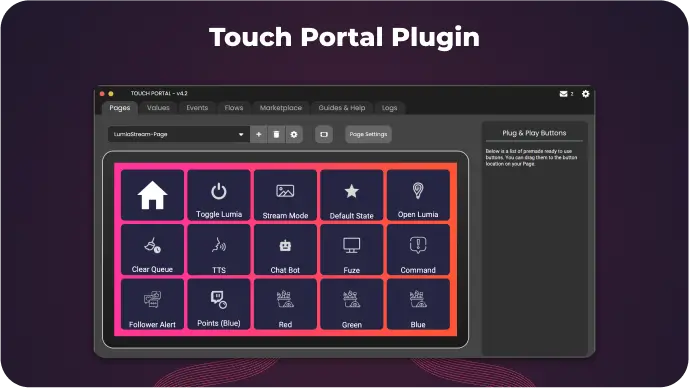Image resolution: width=689 pixels, height=388 pixels.
Task: Click the Fuze monitor tile
Action: click(352, 250)
